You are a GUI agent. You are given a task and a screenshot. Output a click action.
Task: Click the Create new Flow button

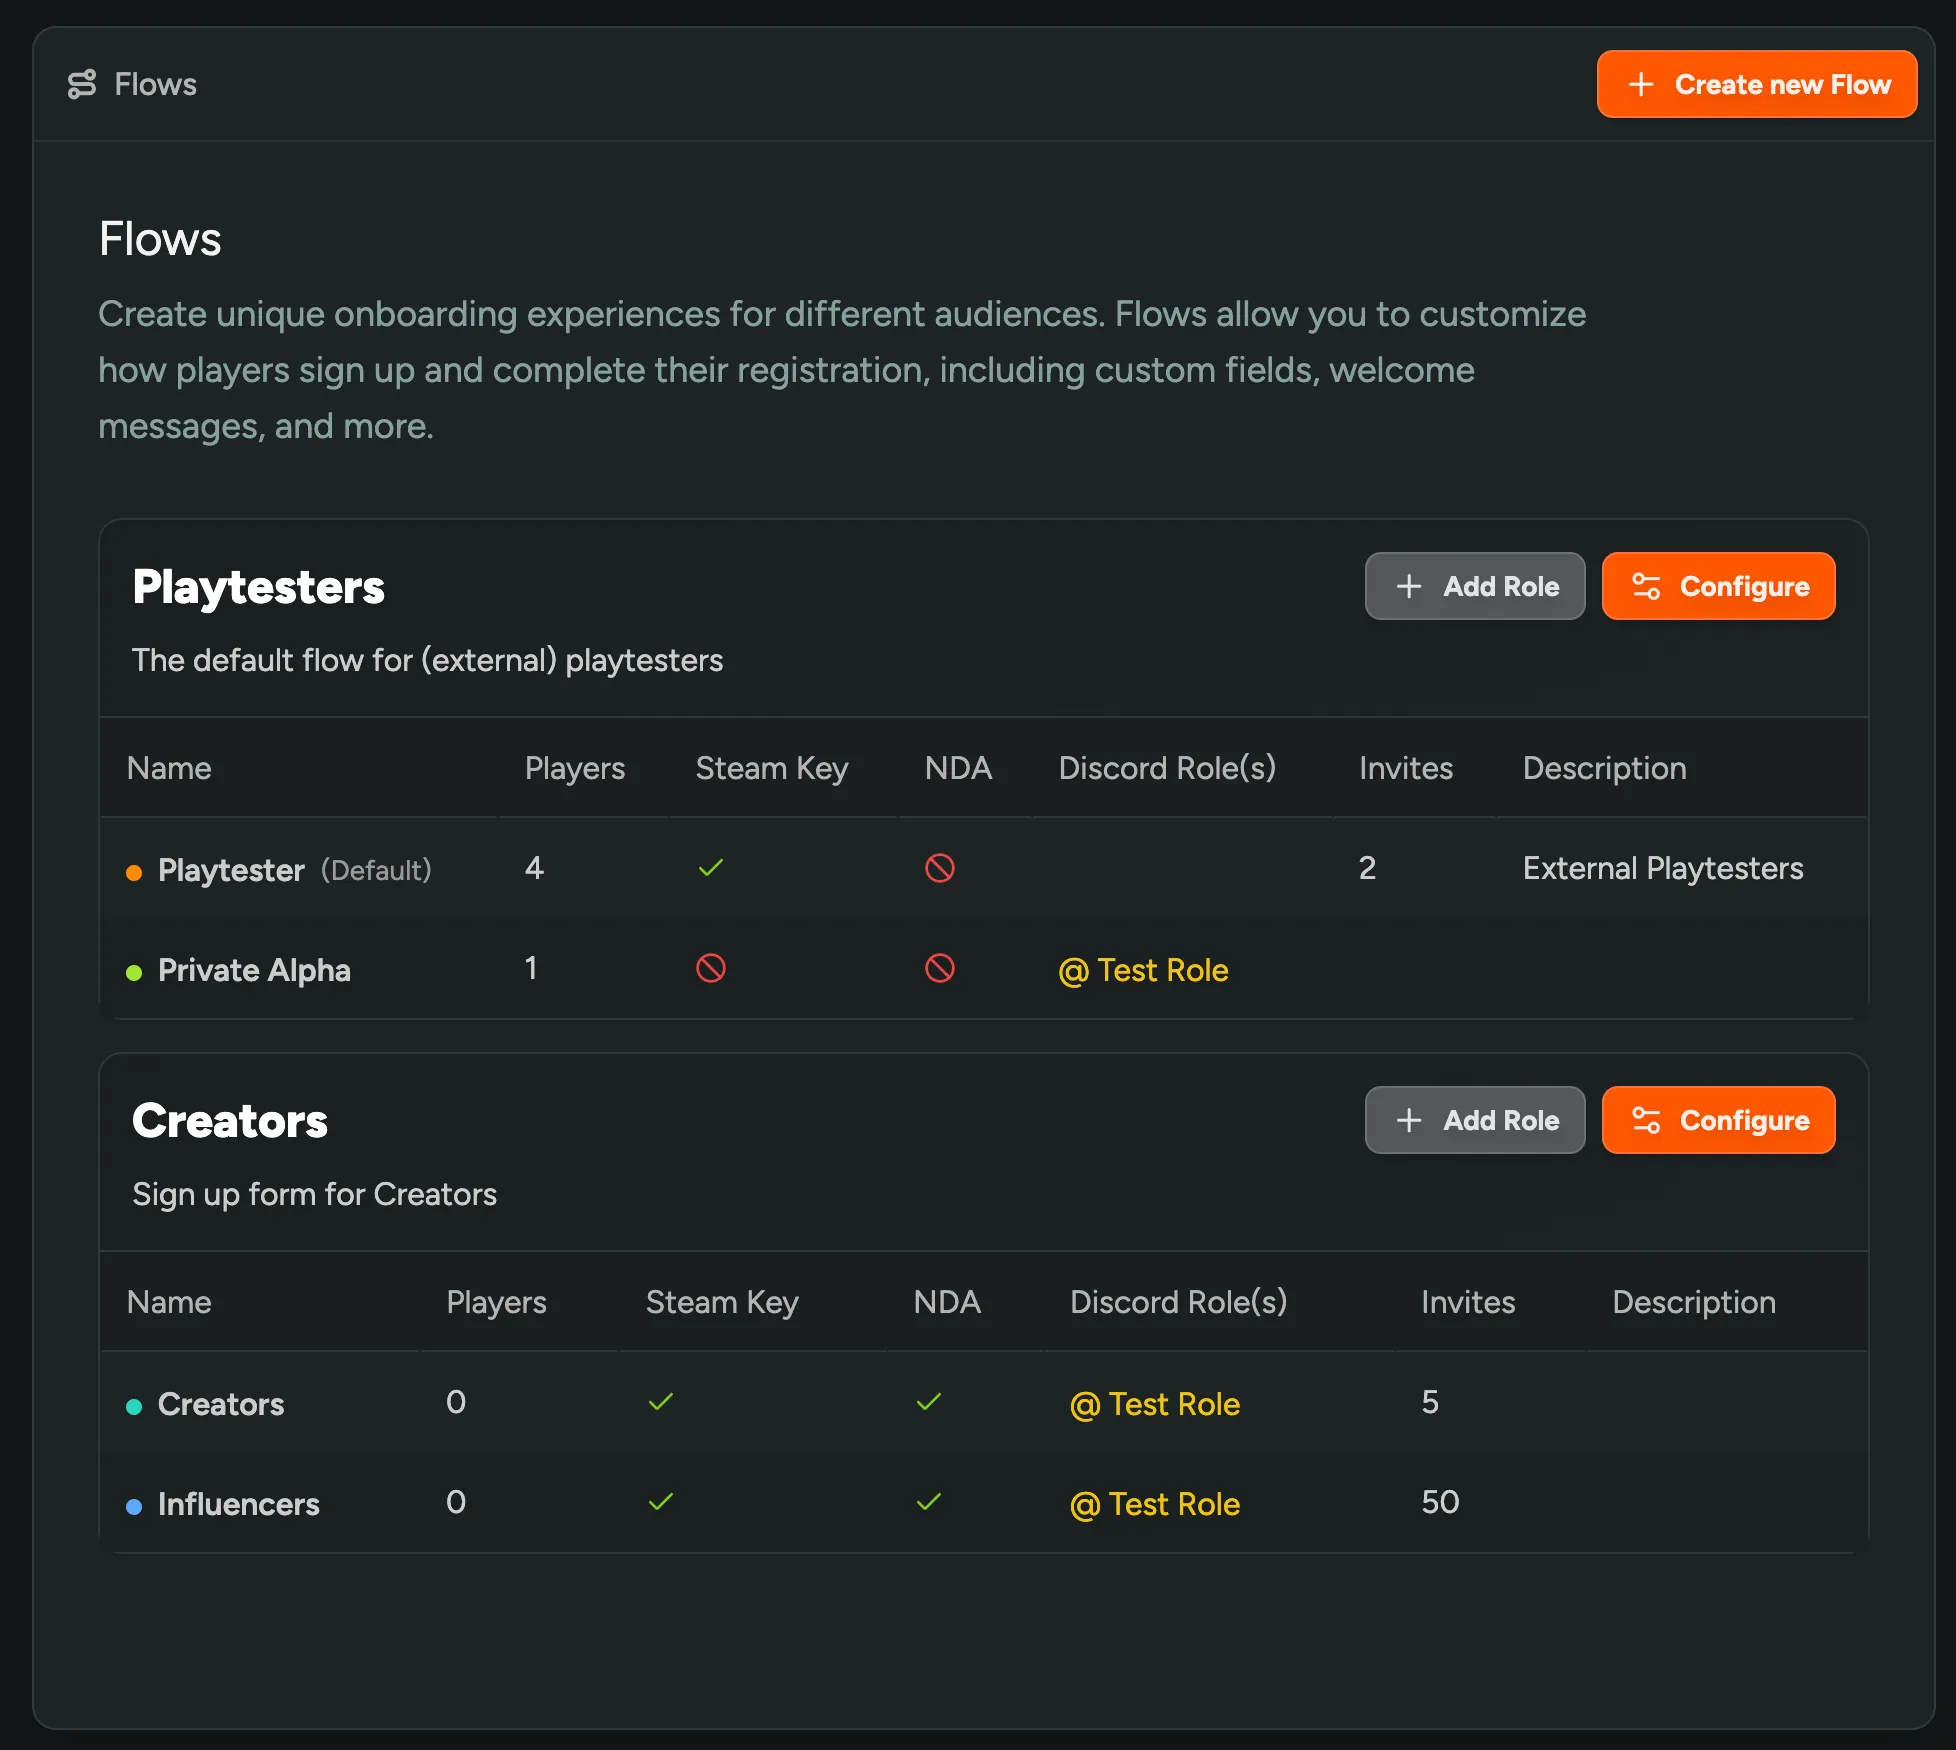[x=1757, y=84]
